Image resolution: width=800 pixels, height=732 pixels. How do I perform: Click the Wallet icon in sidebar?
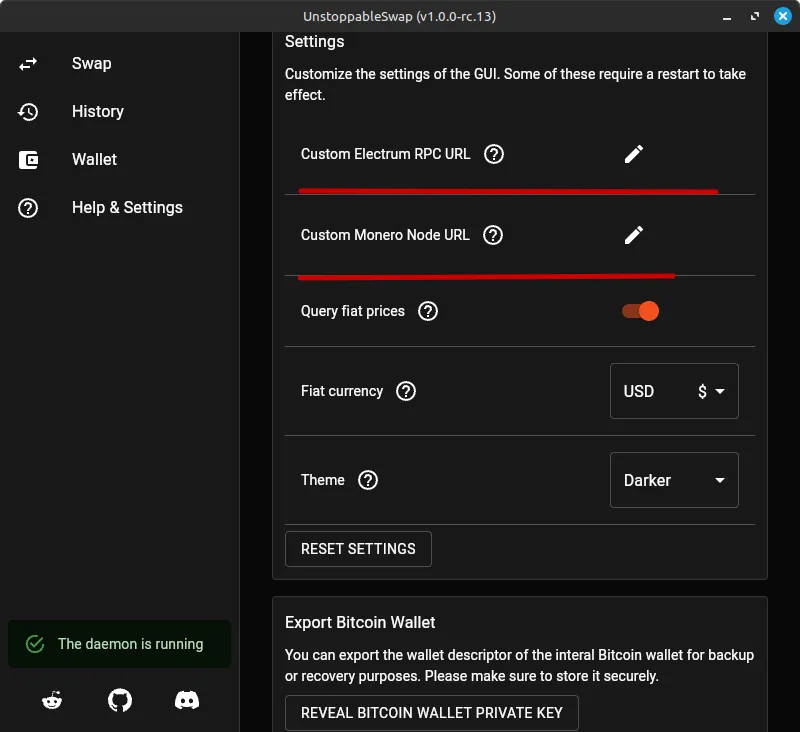pyautogui.click(x=28, y=160)
